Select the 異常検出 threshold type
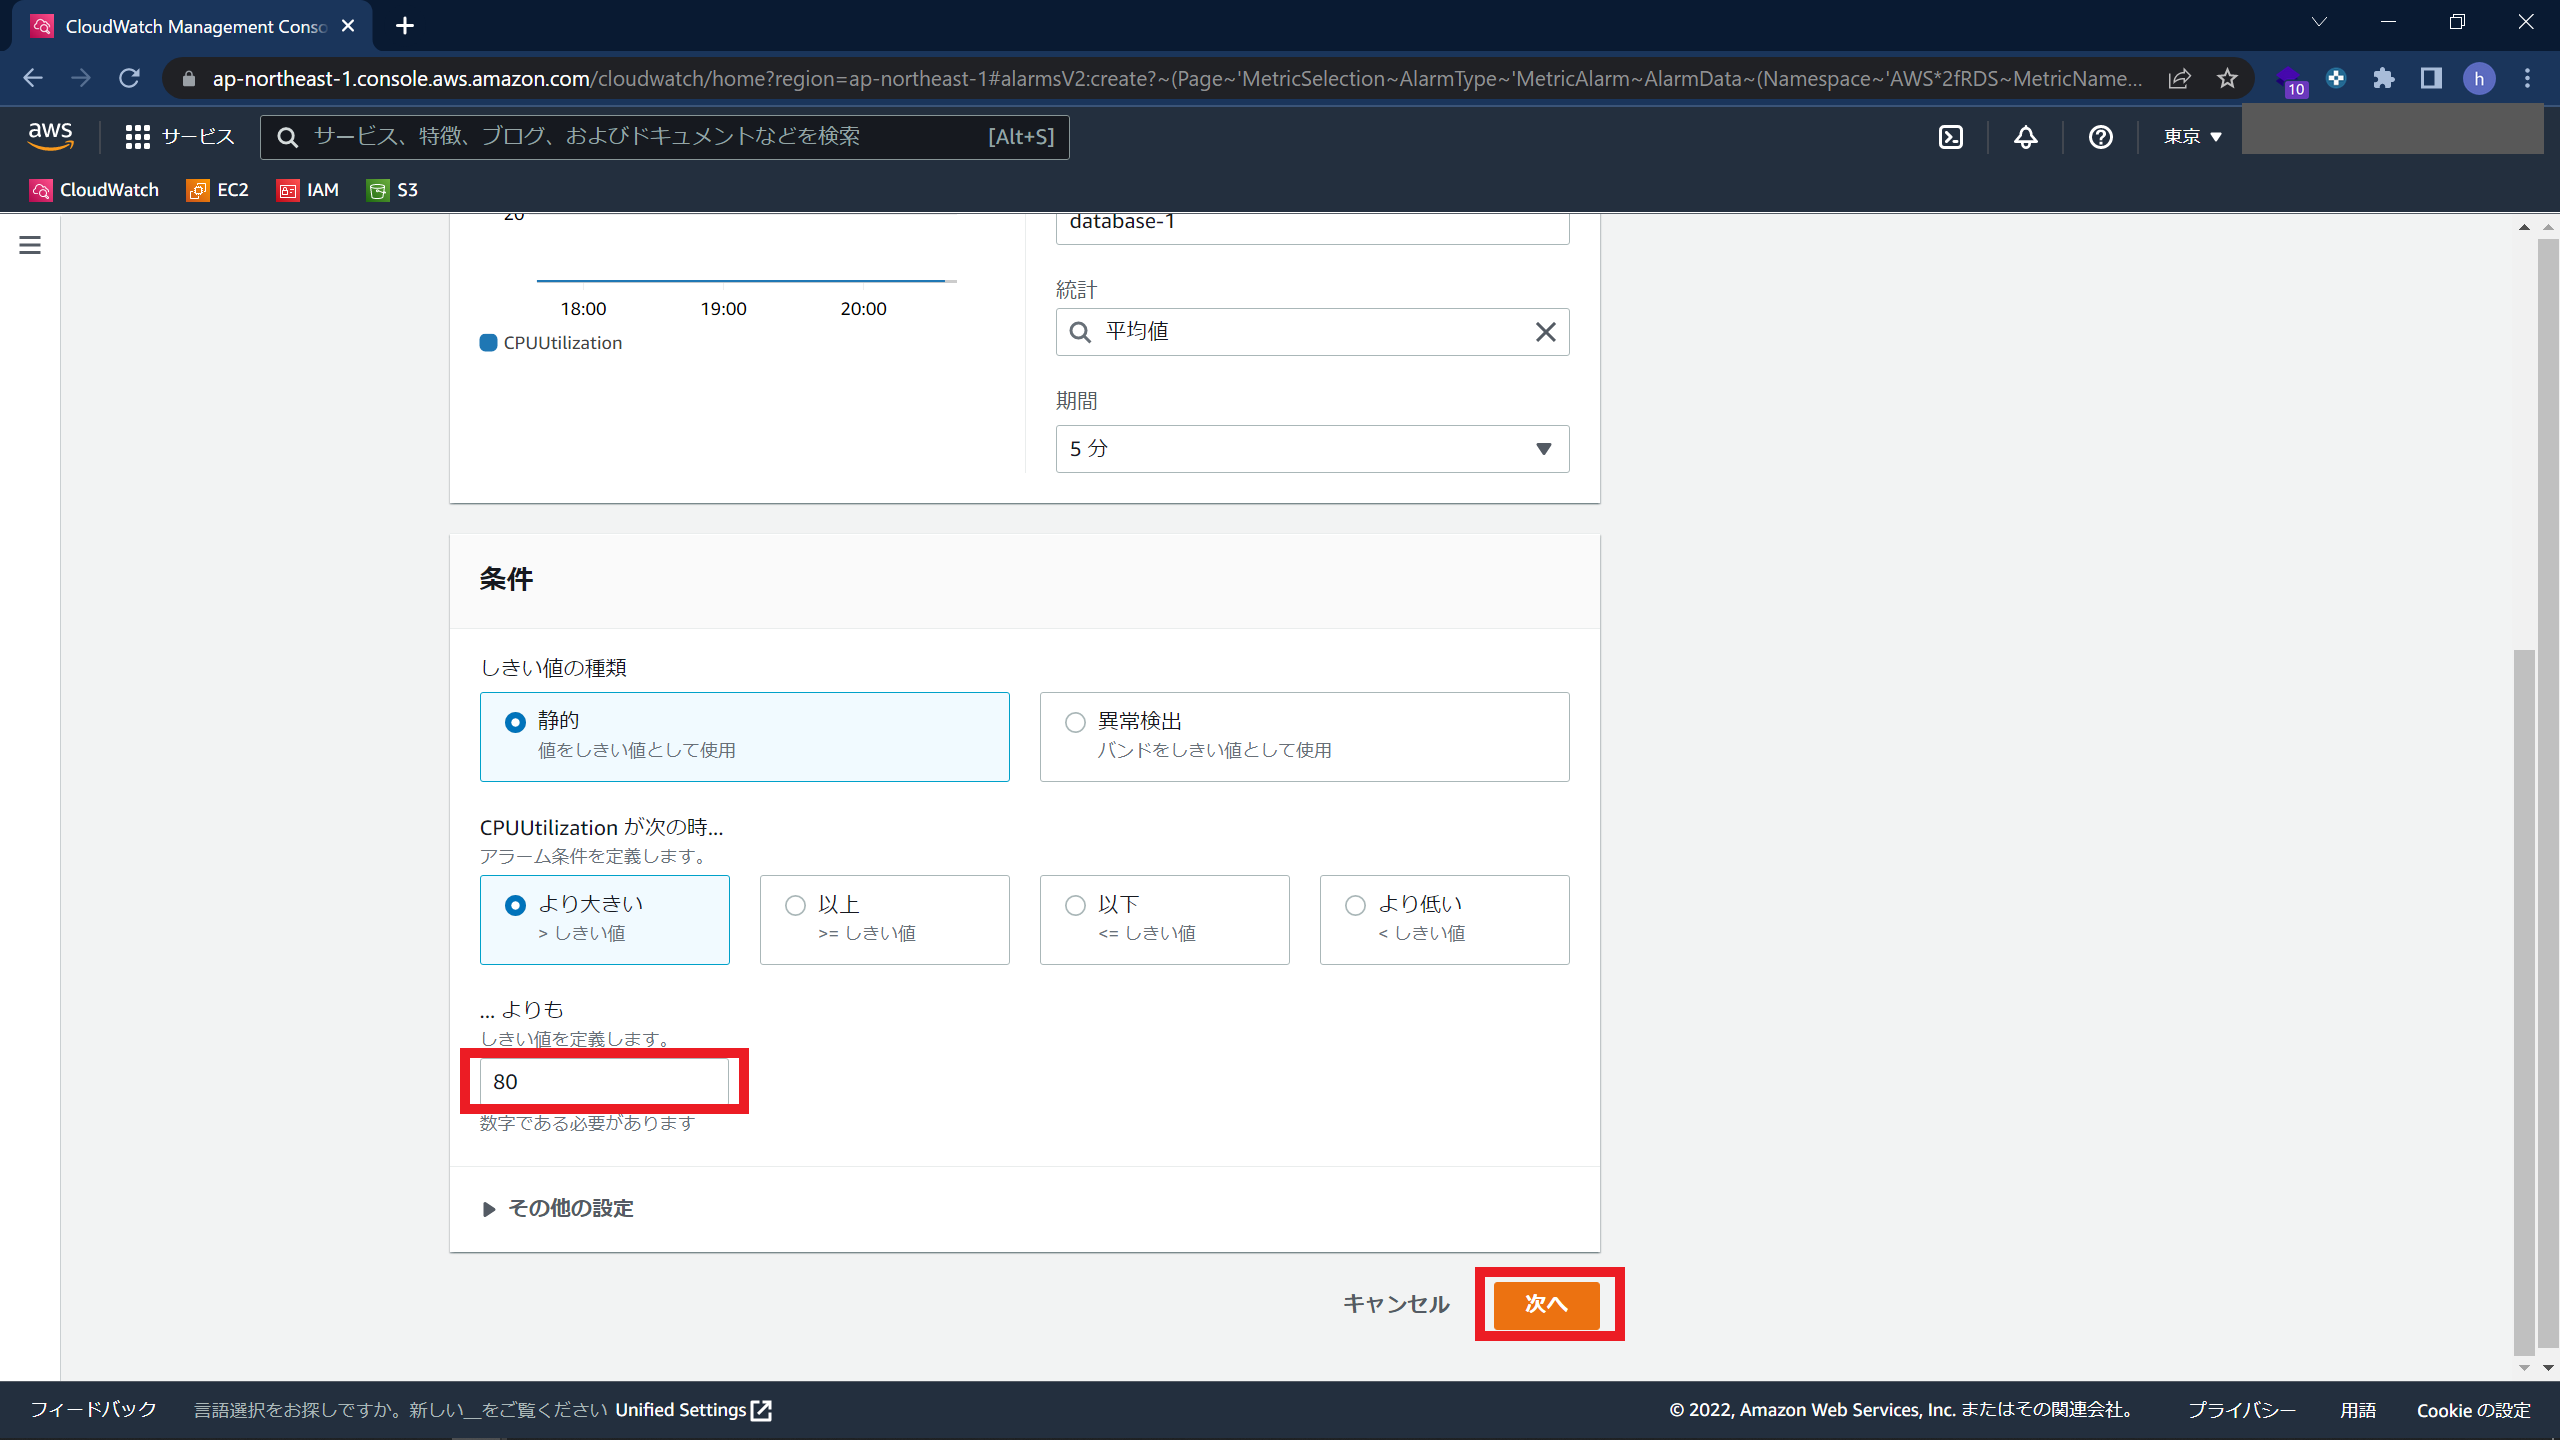 [1304, 737]
